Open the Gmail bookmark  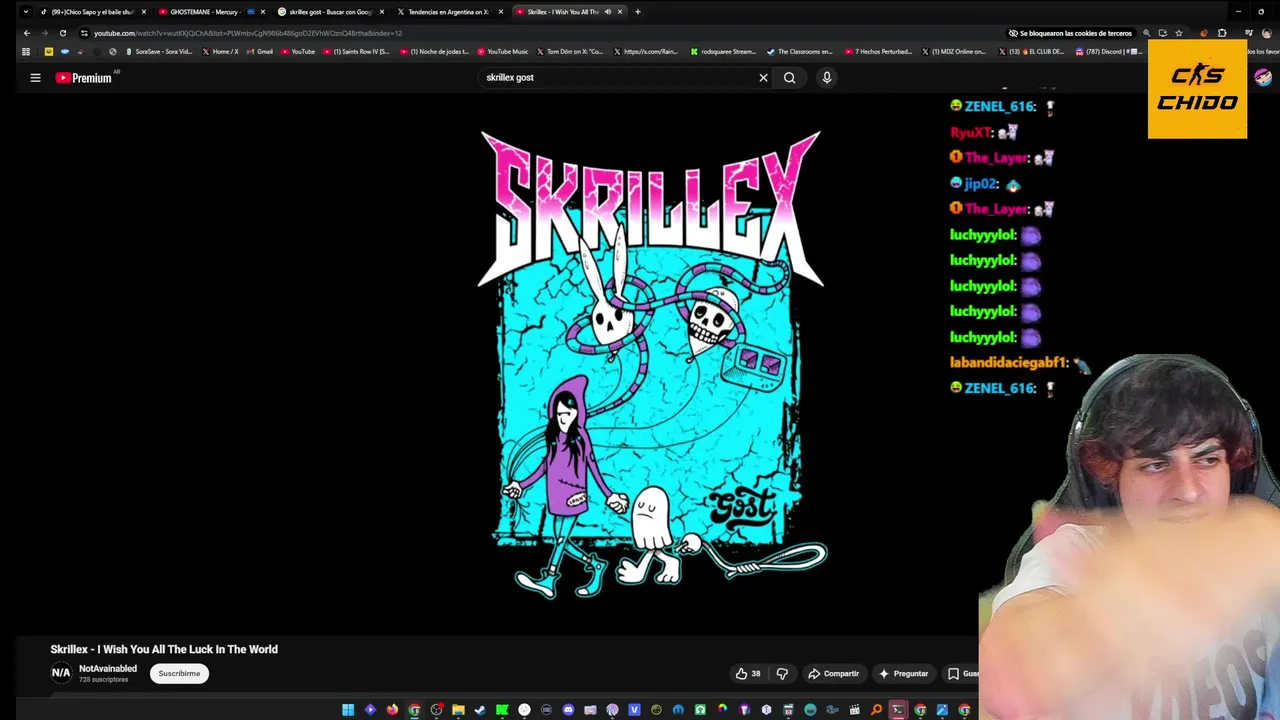pos(260,51)
